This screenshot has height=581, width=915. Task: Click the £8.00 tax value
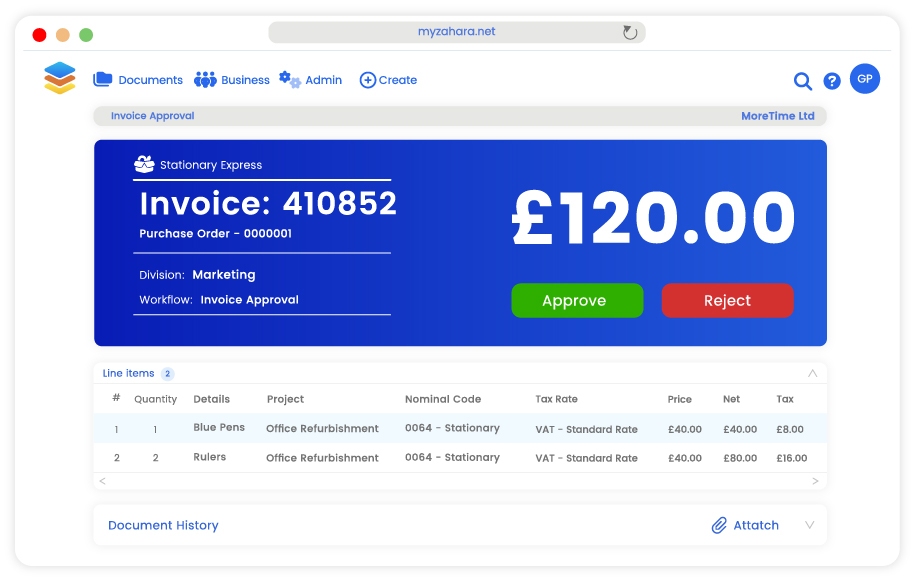pyautogui.click(x=790, y=429)
